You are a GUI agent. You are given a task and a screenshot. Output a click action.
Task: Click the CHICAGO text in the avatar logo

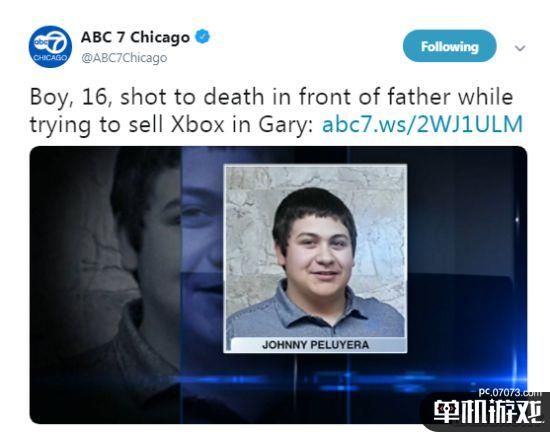[50, 58]
